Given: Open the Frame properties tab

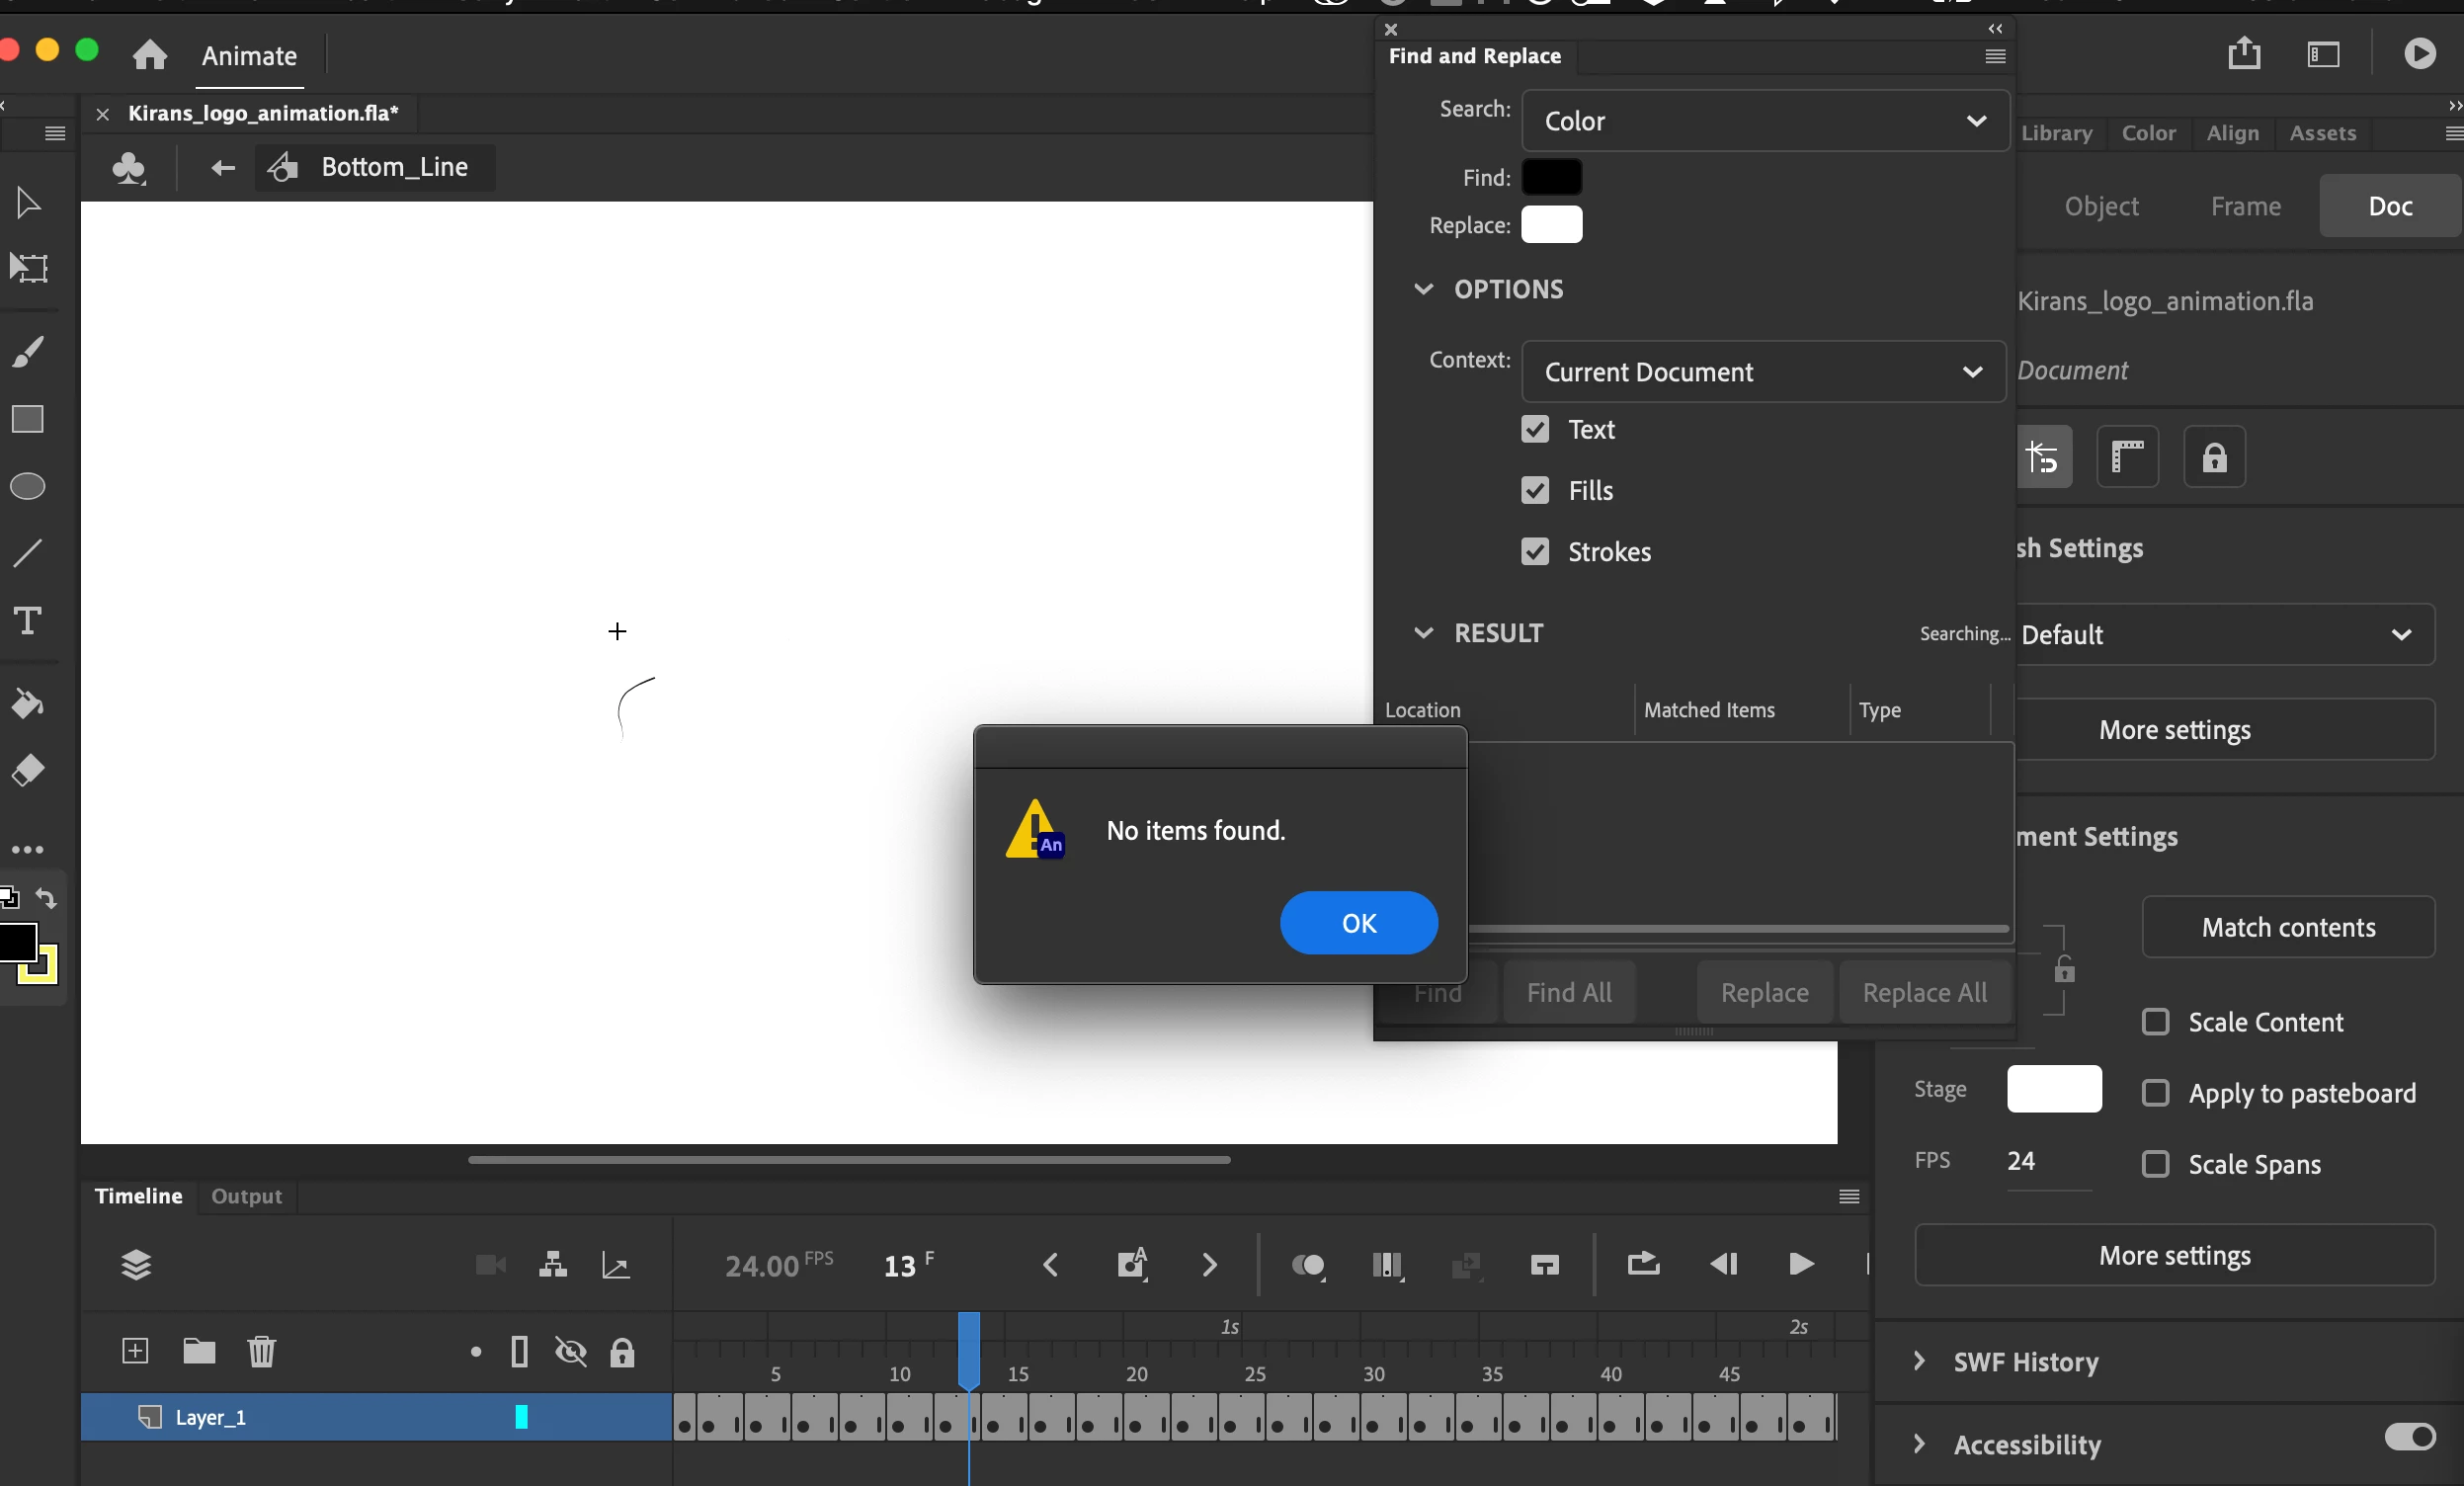Looking at the screenshot, I should pos(2245,206).
